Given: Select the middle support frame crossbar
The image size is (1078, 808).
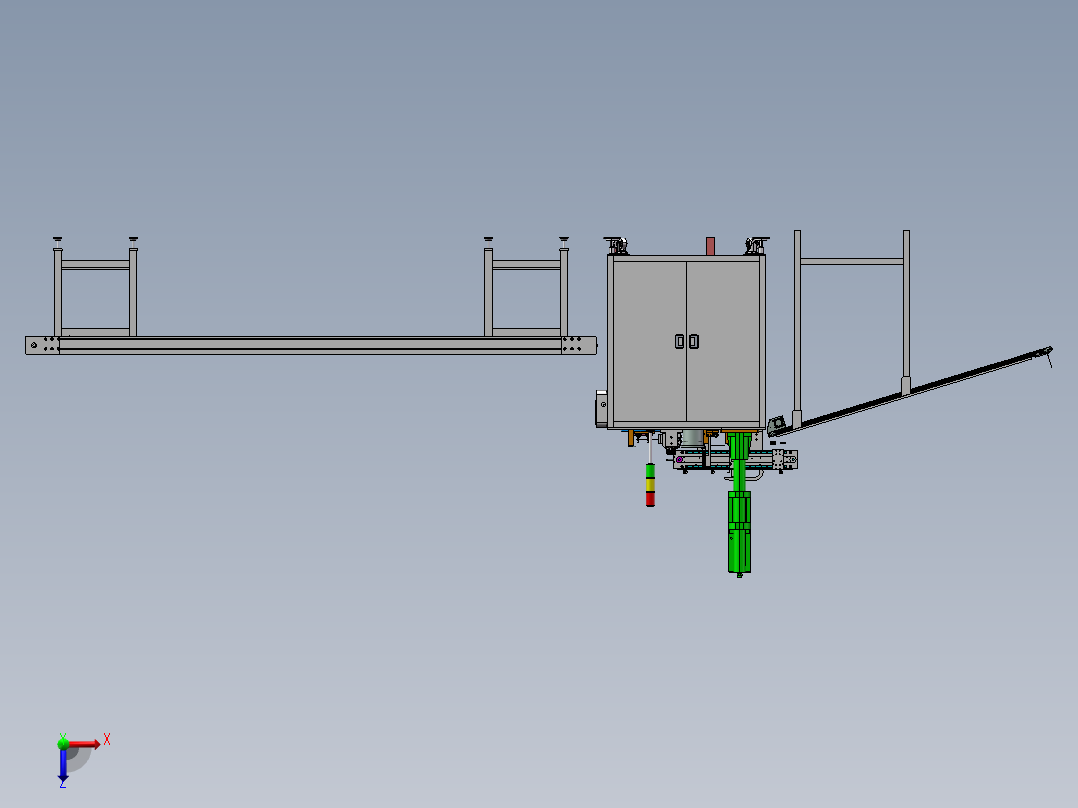Looking at the screenshot, I should click(527, 264).
